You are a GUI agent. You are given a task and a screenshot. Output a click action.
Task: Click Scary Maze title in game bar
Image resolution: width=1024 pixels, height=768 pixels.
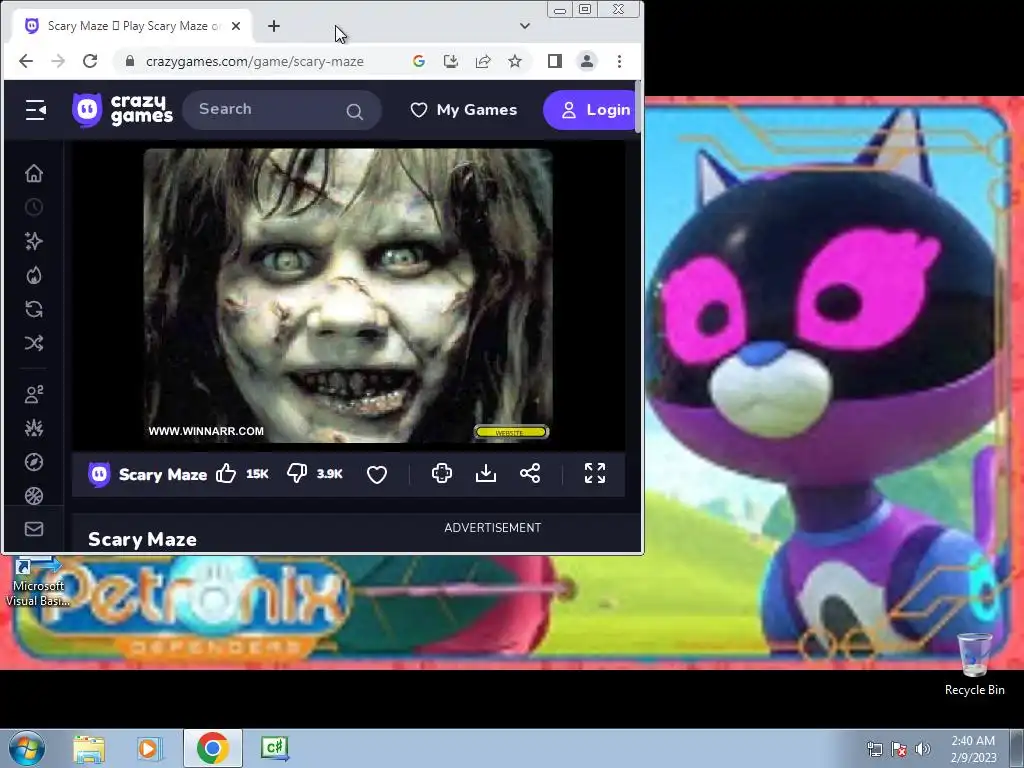click(163, 474)
